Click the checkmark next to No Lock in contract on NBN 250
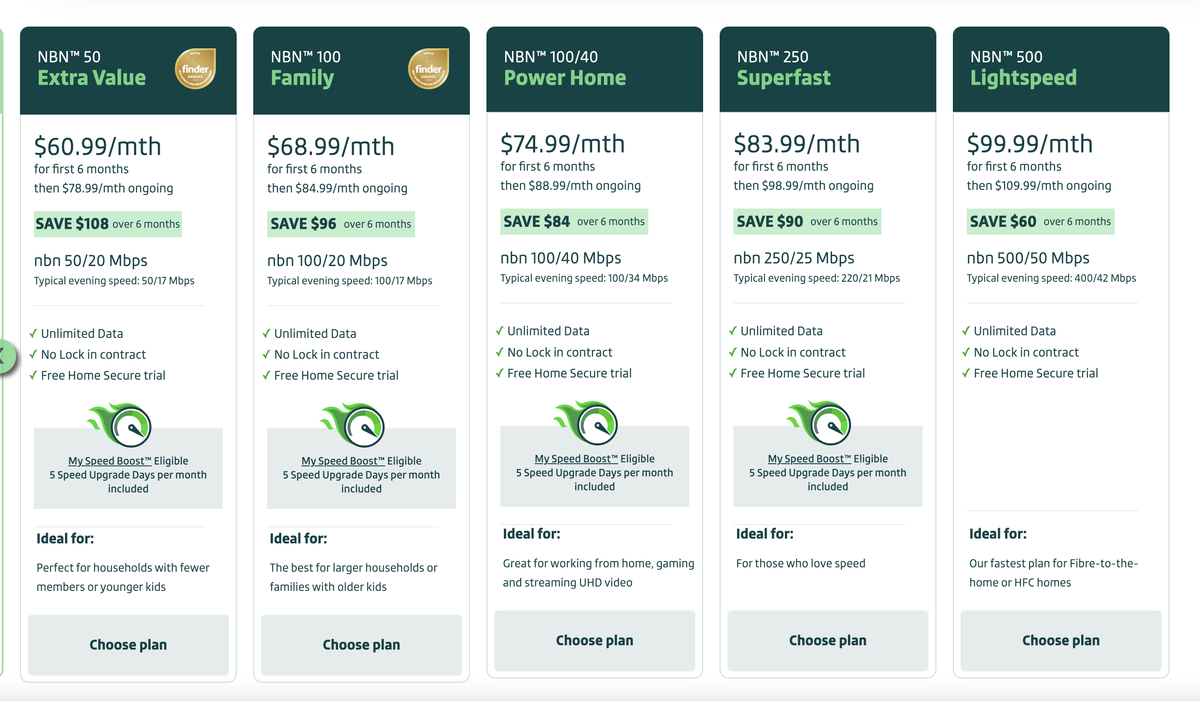The width and height of the screenshot is (1200, 701). point(733,352)
